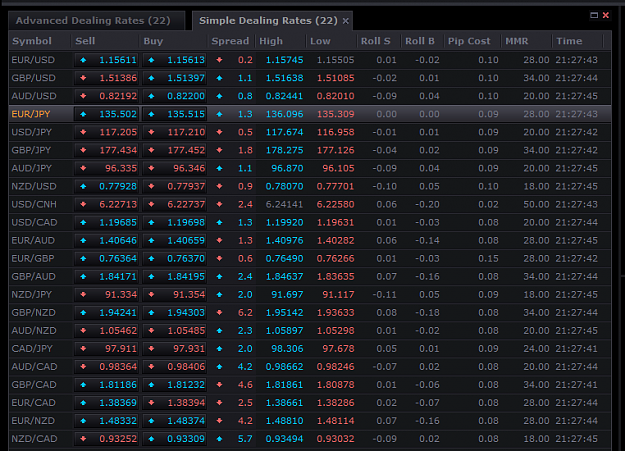Click EUR/JPY buy price 135.515
This screenshot has width=625, height=451.
174,114
